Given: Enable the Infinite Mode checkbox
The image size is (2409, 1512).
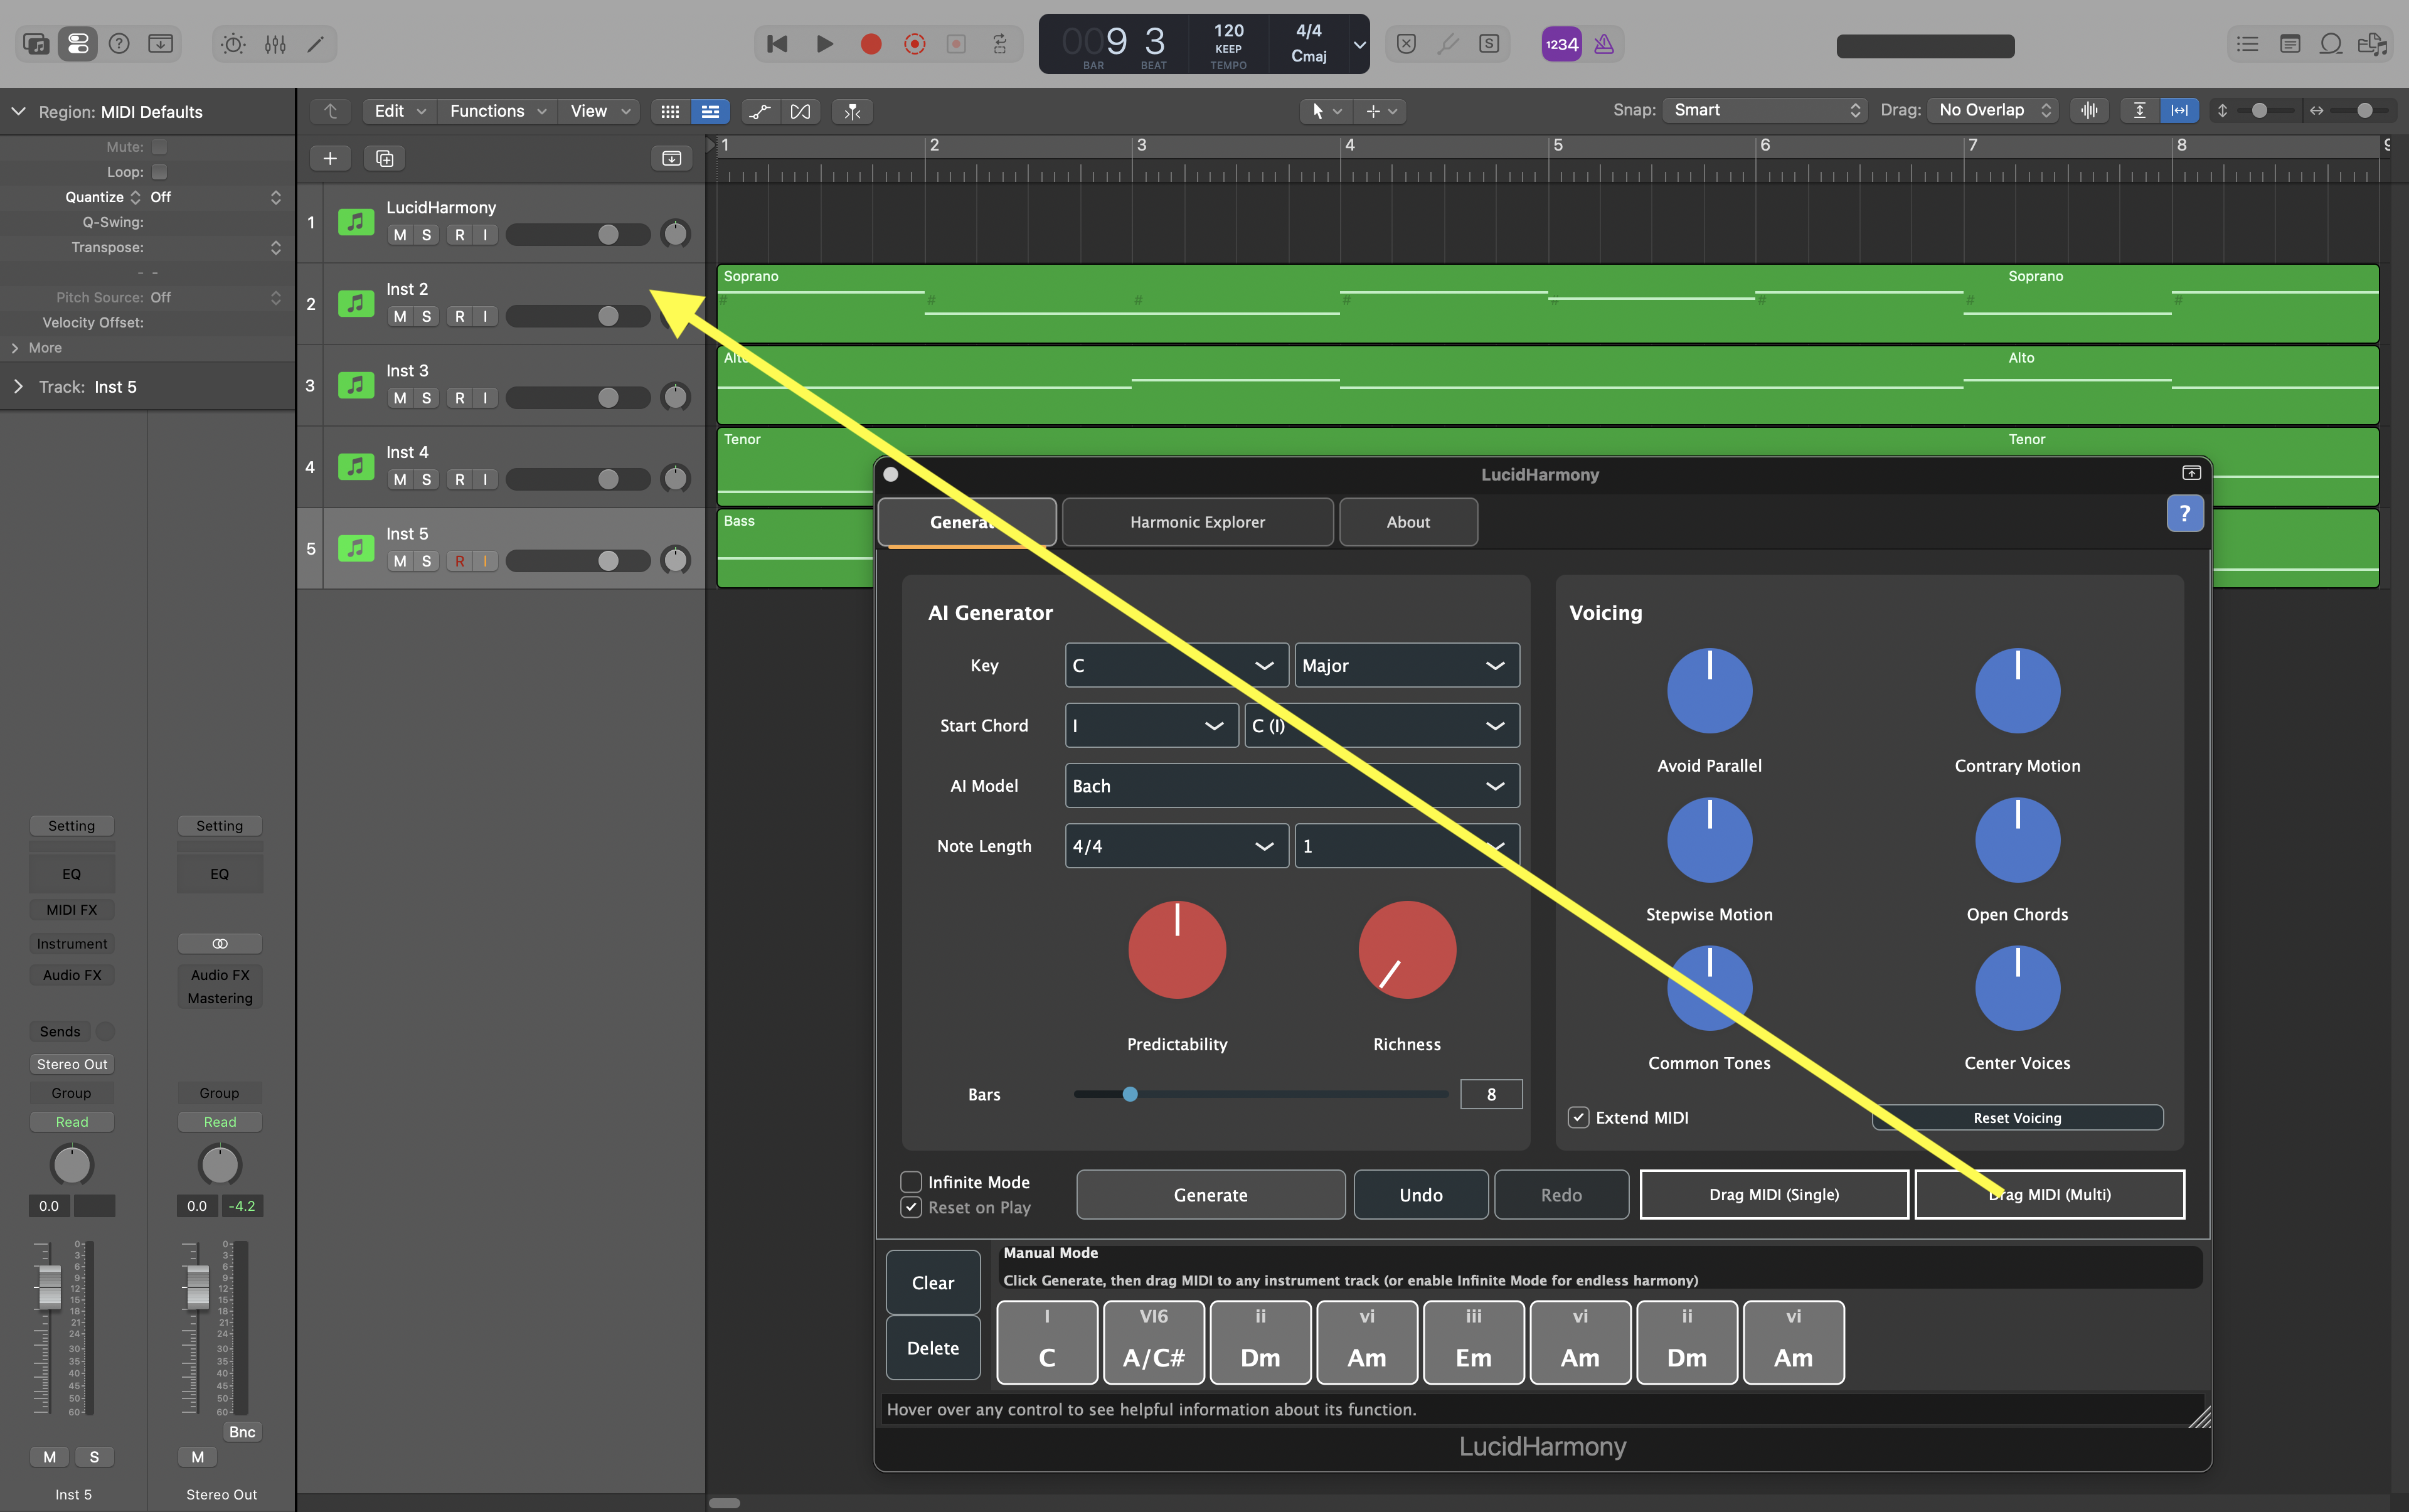Looking at the screenshot, I should point(911,1182).
